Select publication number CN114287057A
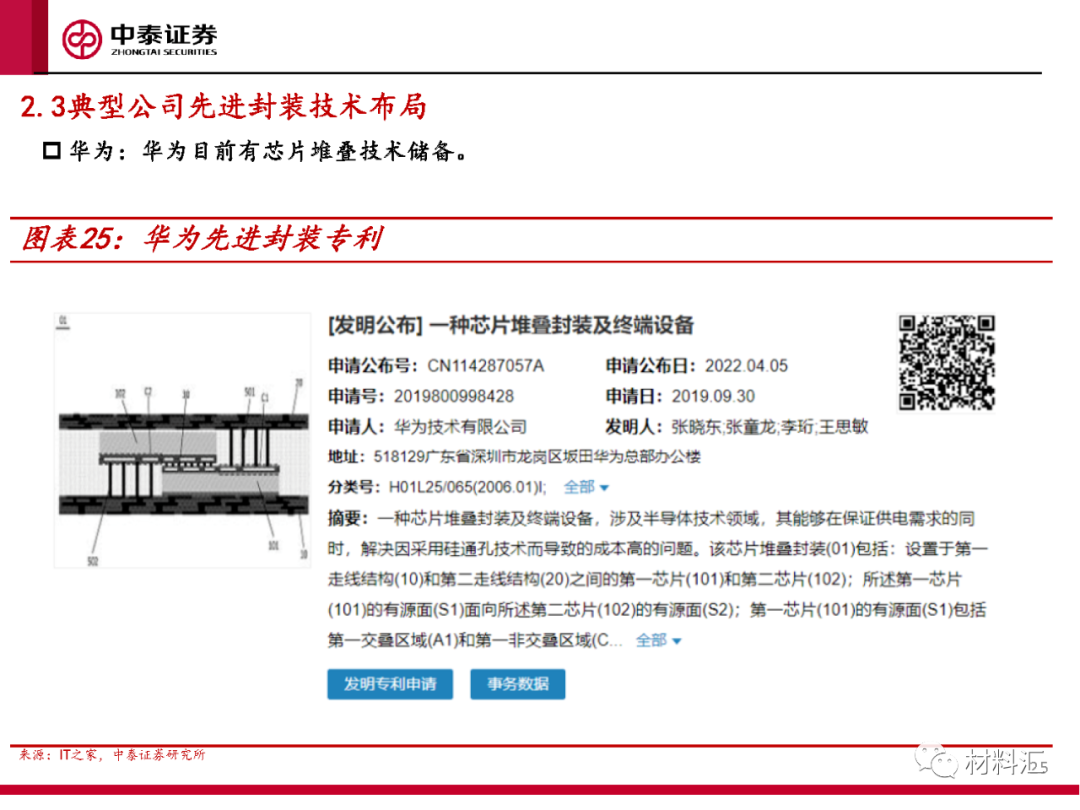 point(486,366)
